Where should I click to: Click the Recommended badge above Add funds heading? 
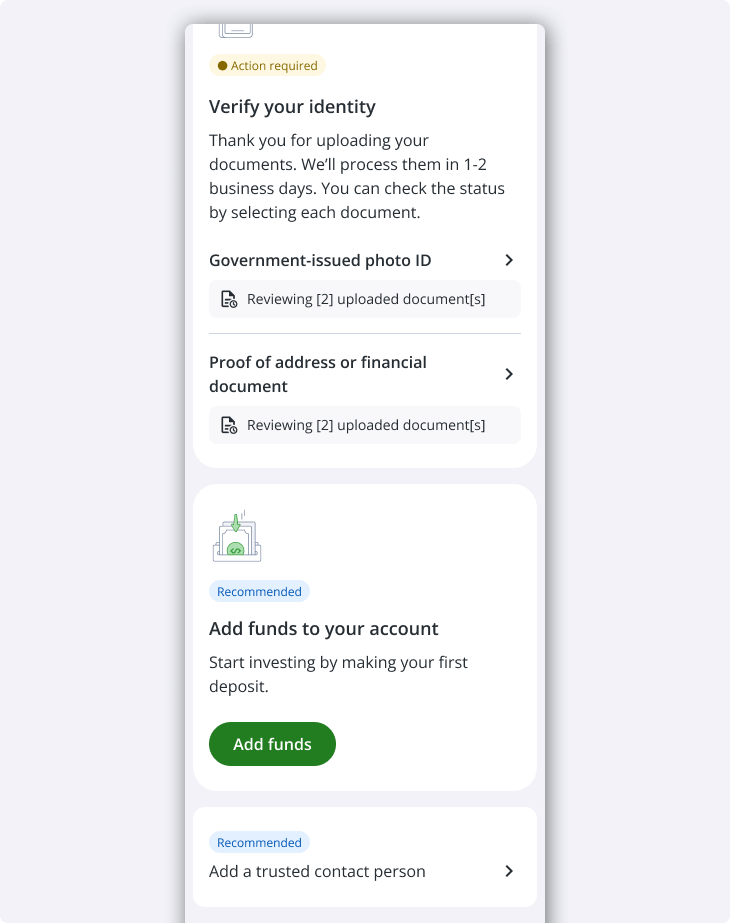[259, 592]
